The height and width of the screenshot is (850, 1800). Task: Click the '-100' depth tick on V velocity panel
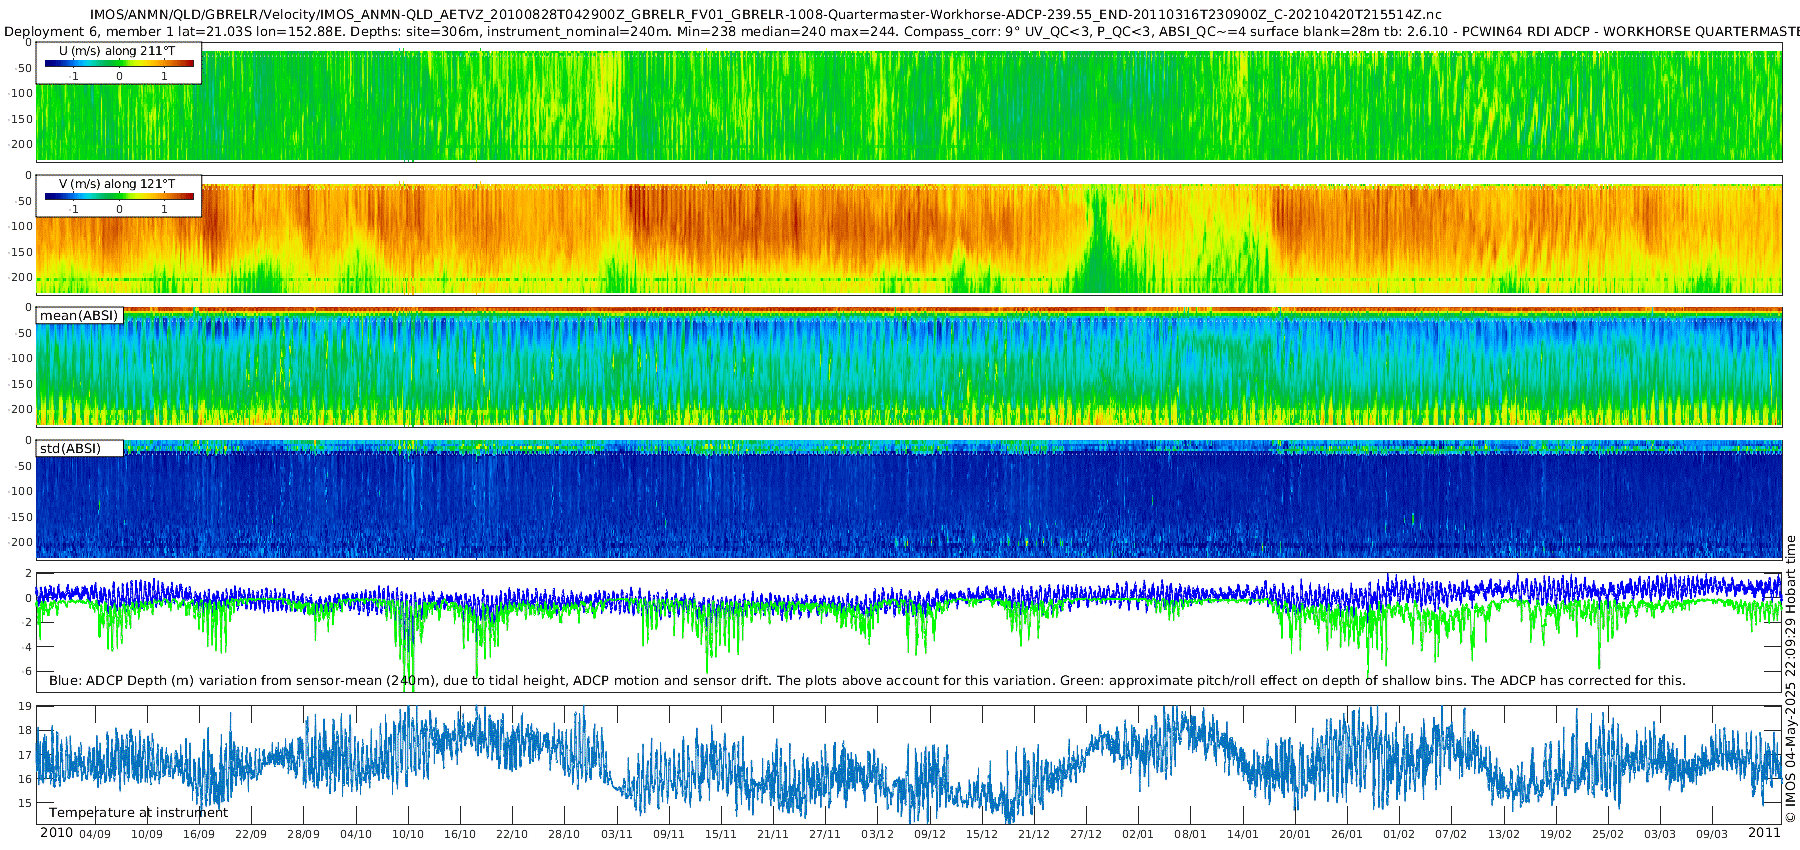tap(21, 226)
